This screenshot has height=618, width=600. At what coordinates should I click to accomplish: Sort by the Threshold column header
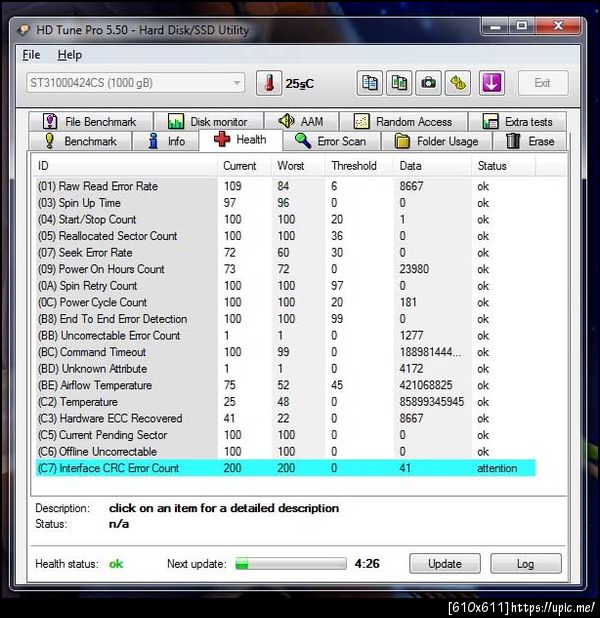point(359,166)
